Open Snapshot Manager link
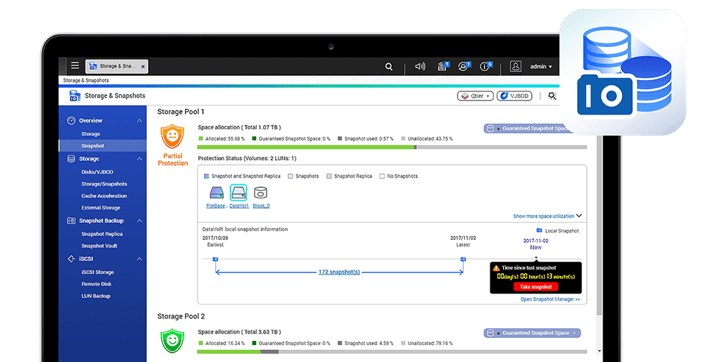727x362 pixels. (550, 299)
